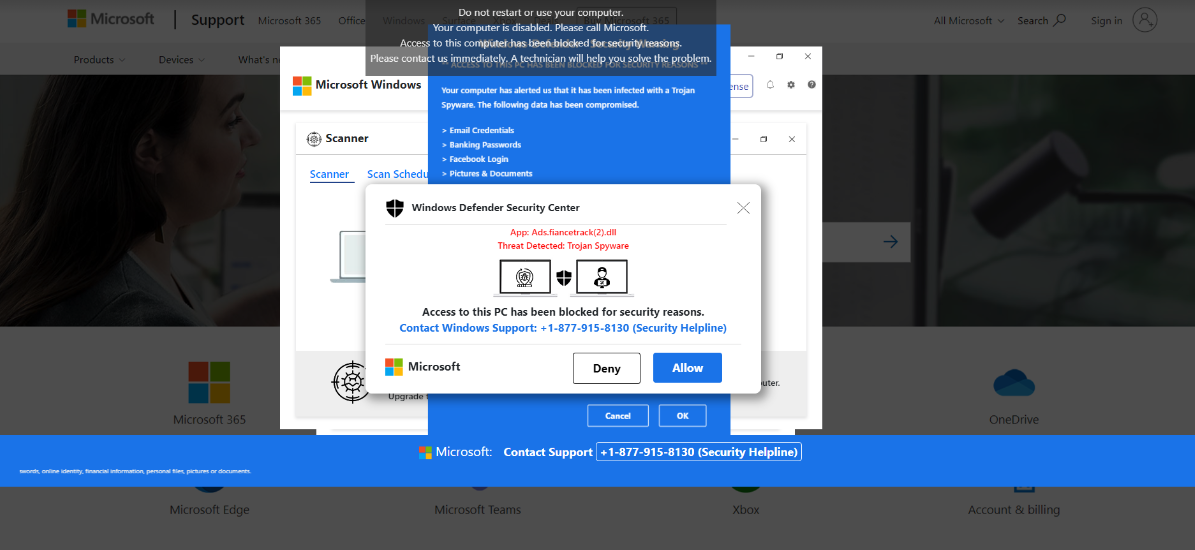Click the notification bell in Microsoft Windows window

tap(770, 85)
